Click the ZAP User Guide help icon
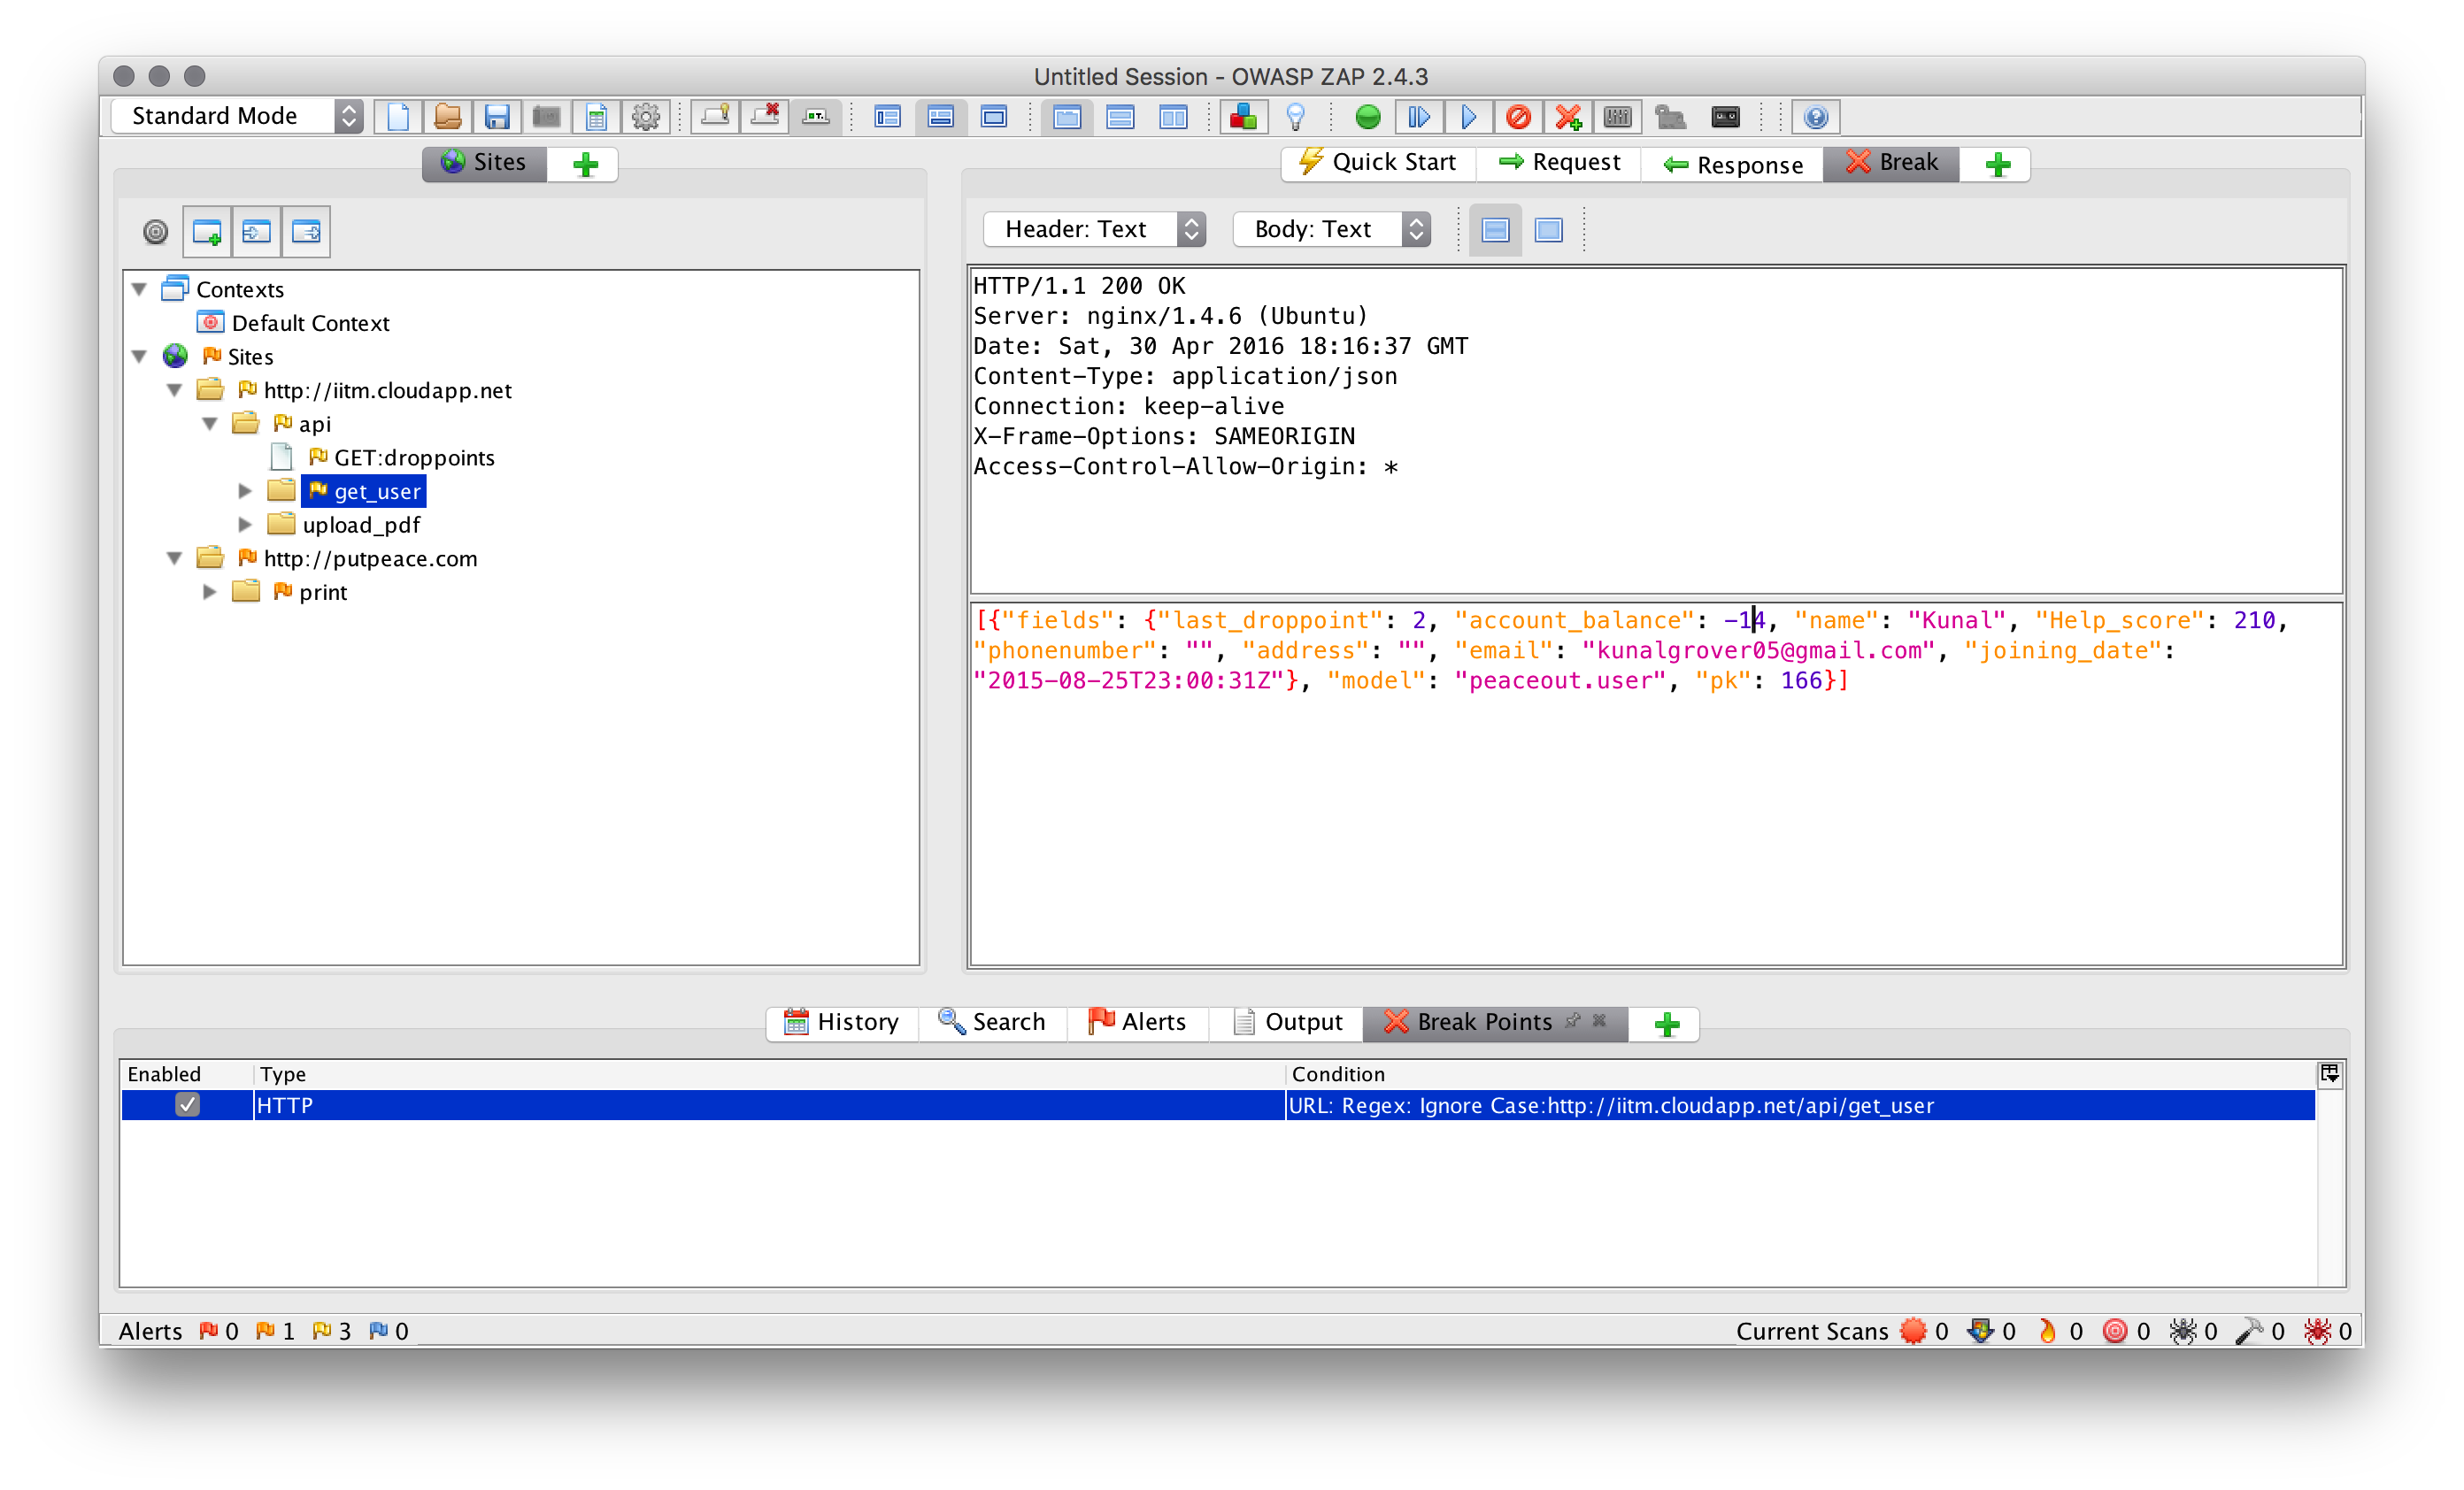 coord(1816,117)
